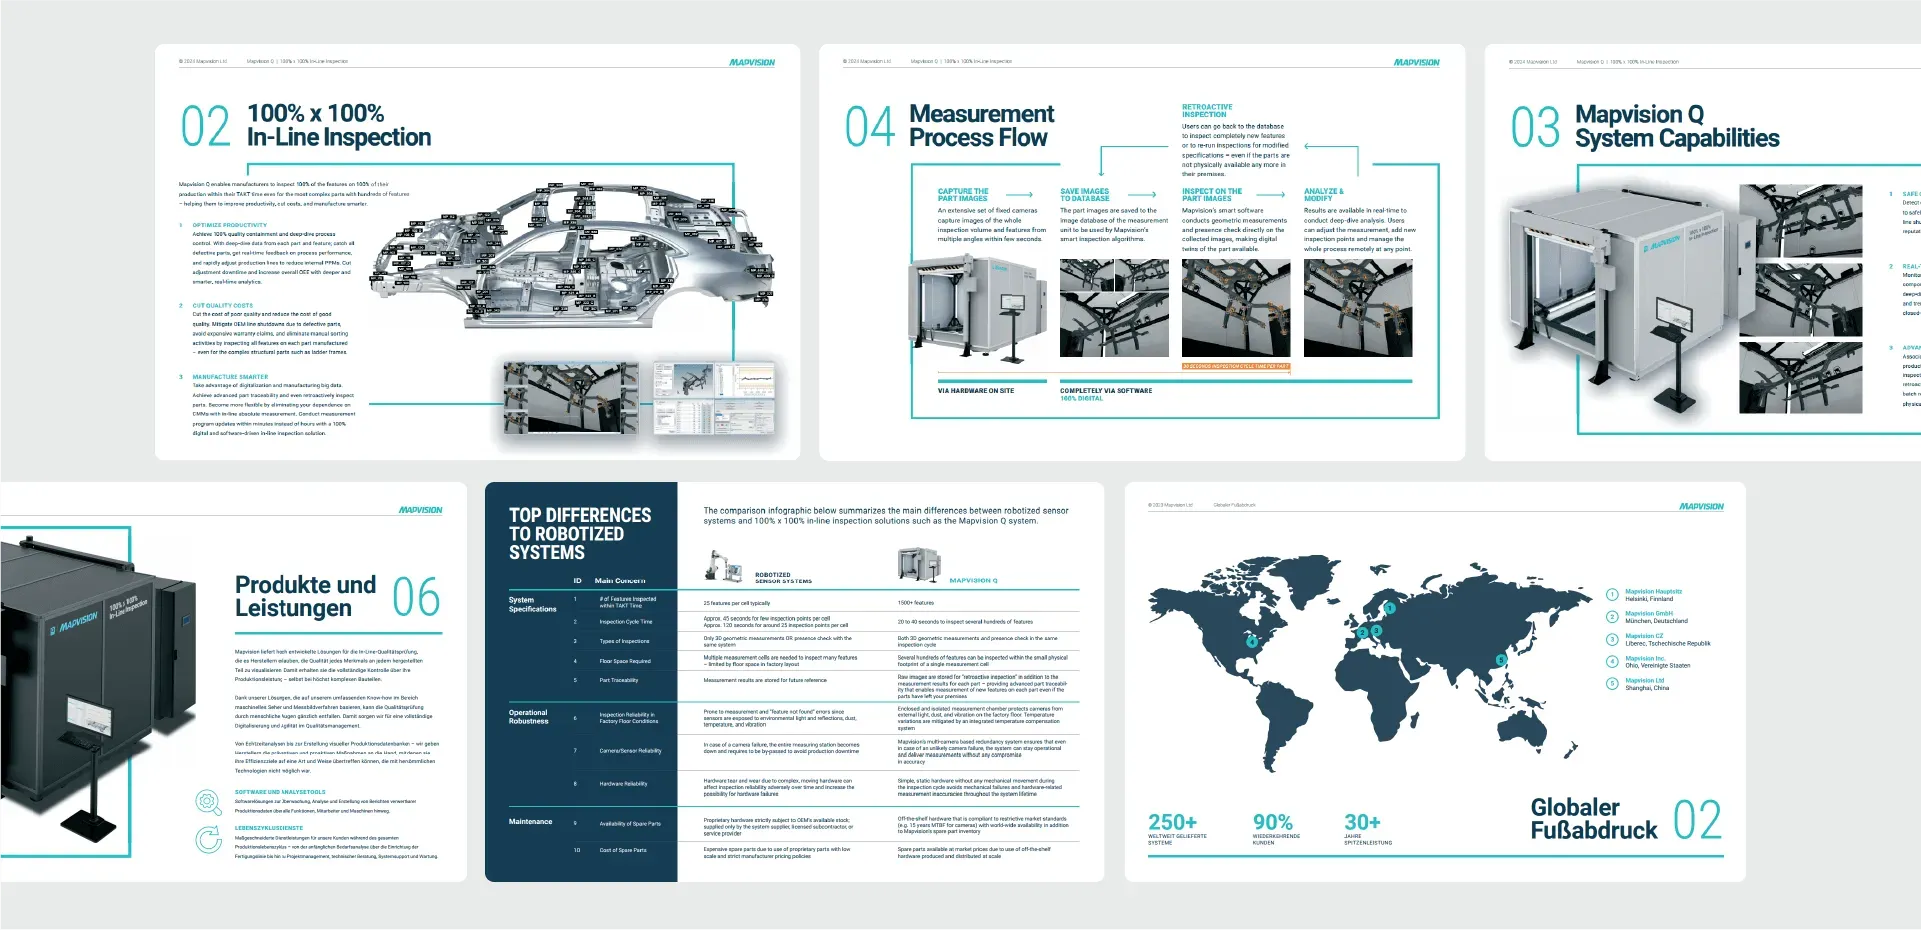Click the Mapvision Q machine icon in comparison header
1921x930 pixels.
tap(919, 564)
